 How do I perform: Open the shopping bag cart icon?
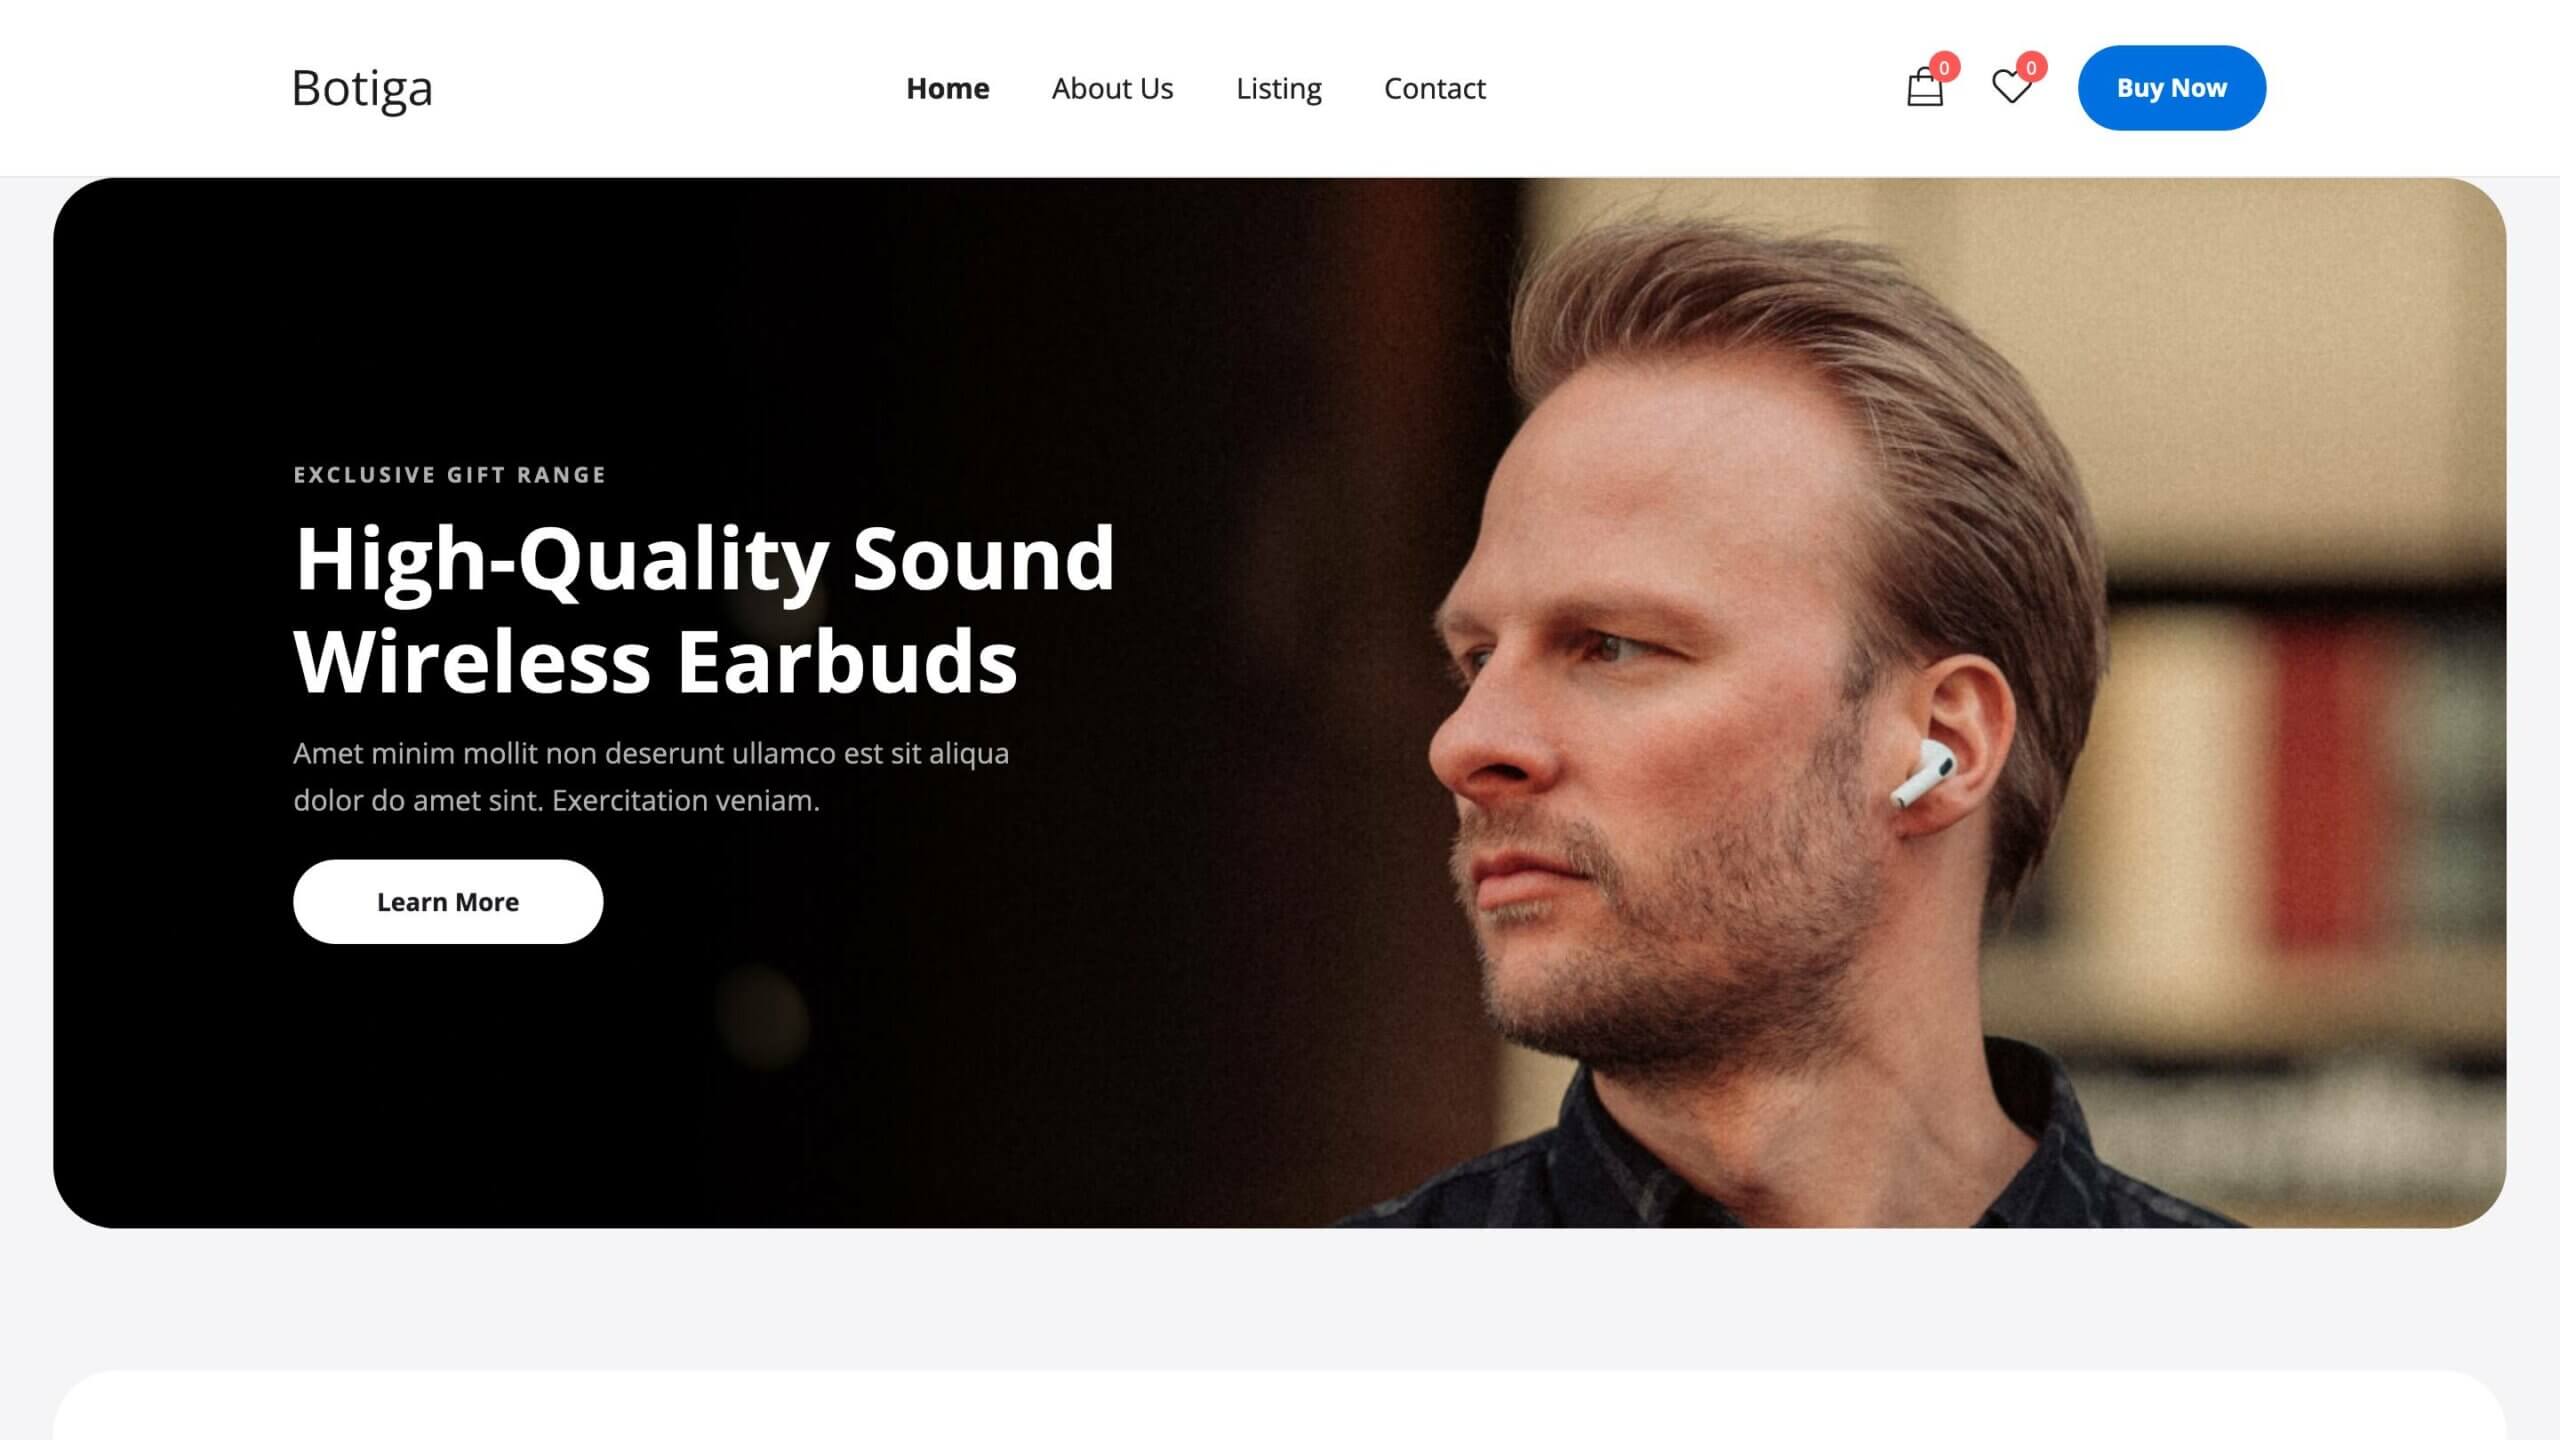pos(1924,88)
